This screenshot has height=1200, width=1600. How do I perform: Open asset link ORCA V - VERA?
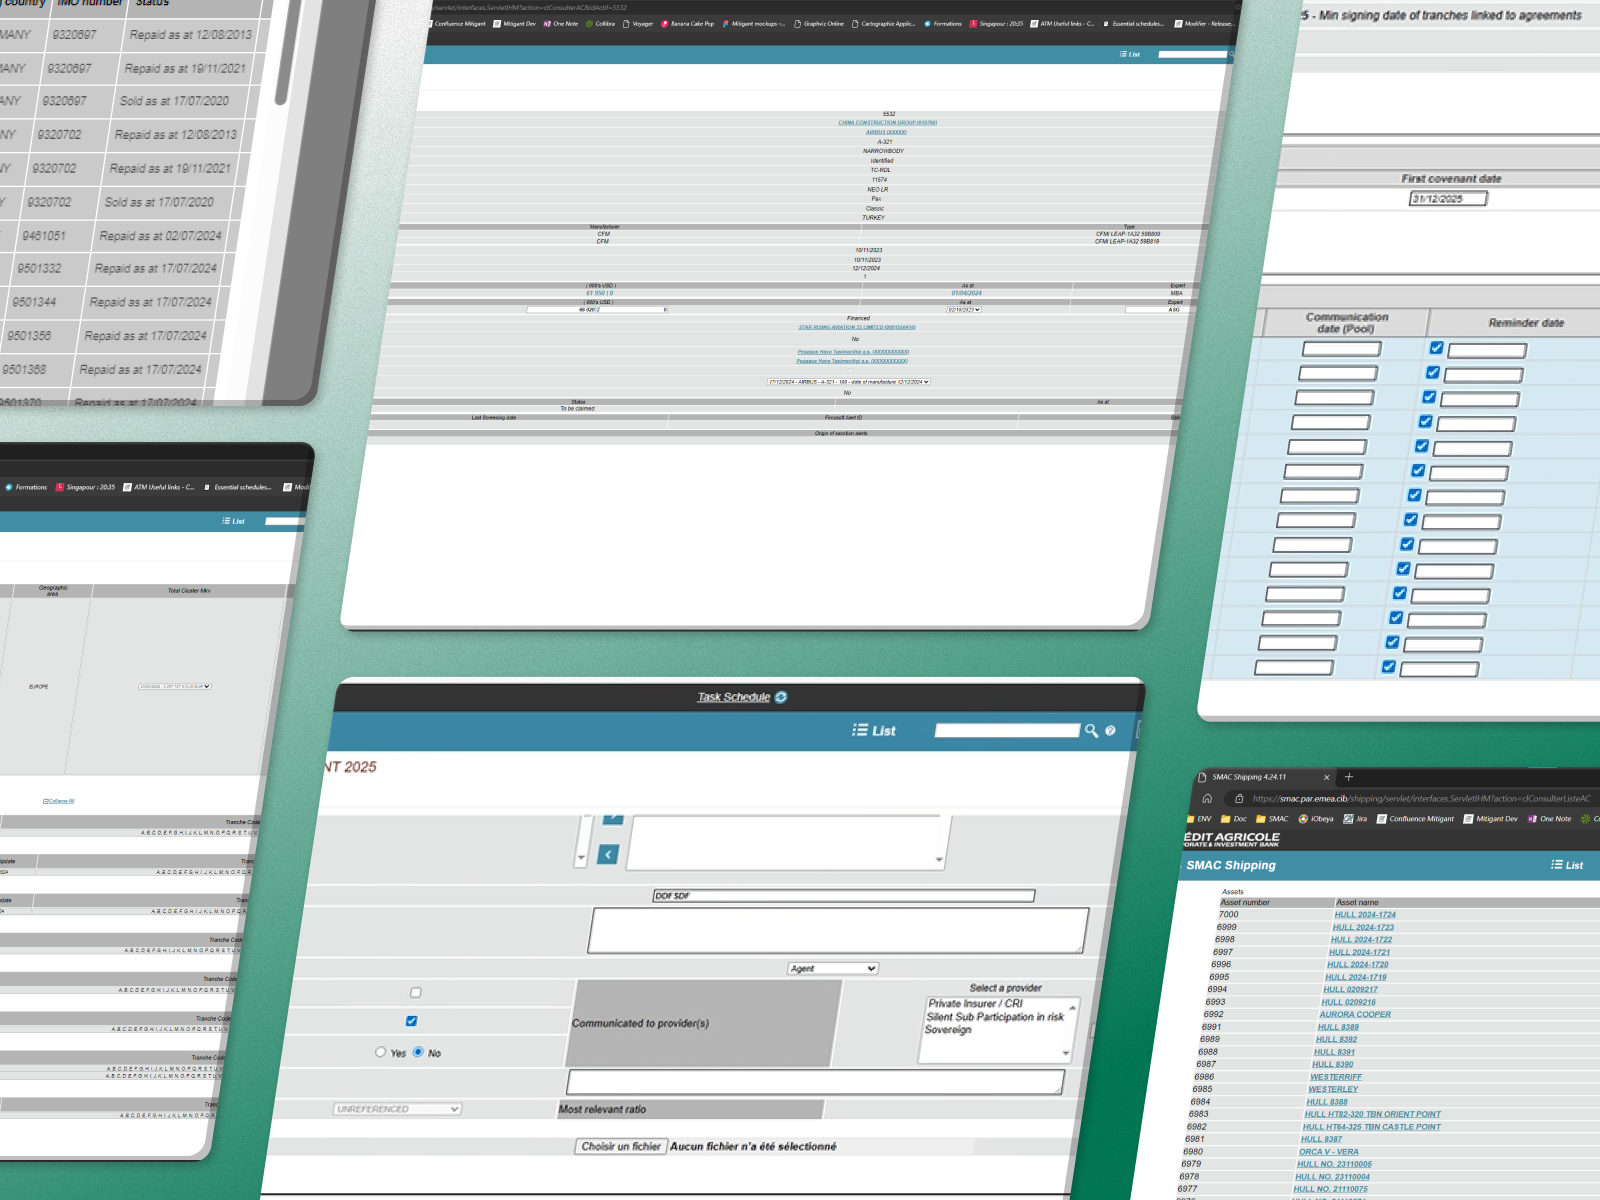(x=1329, y=1152)
